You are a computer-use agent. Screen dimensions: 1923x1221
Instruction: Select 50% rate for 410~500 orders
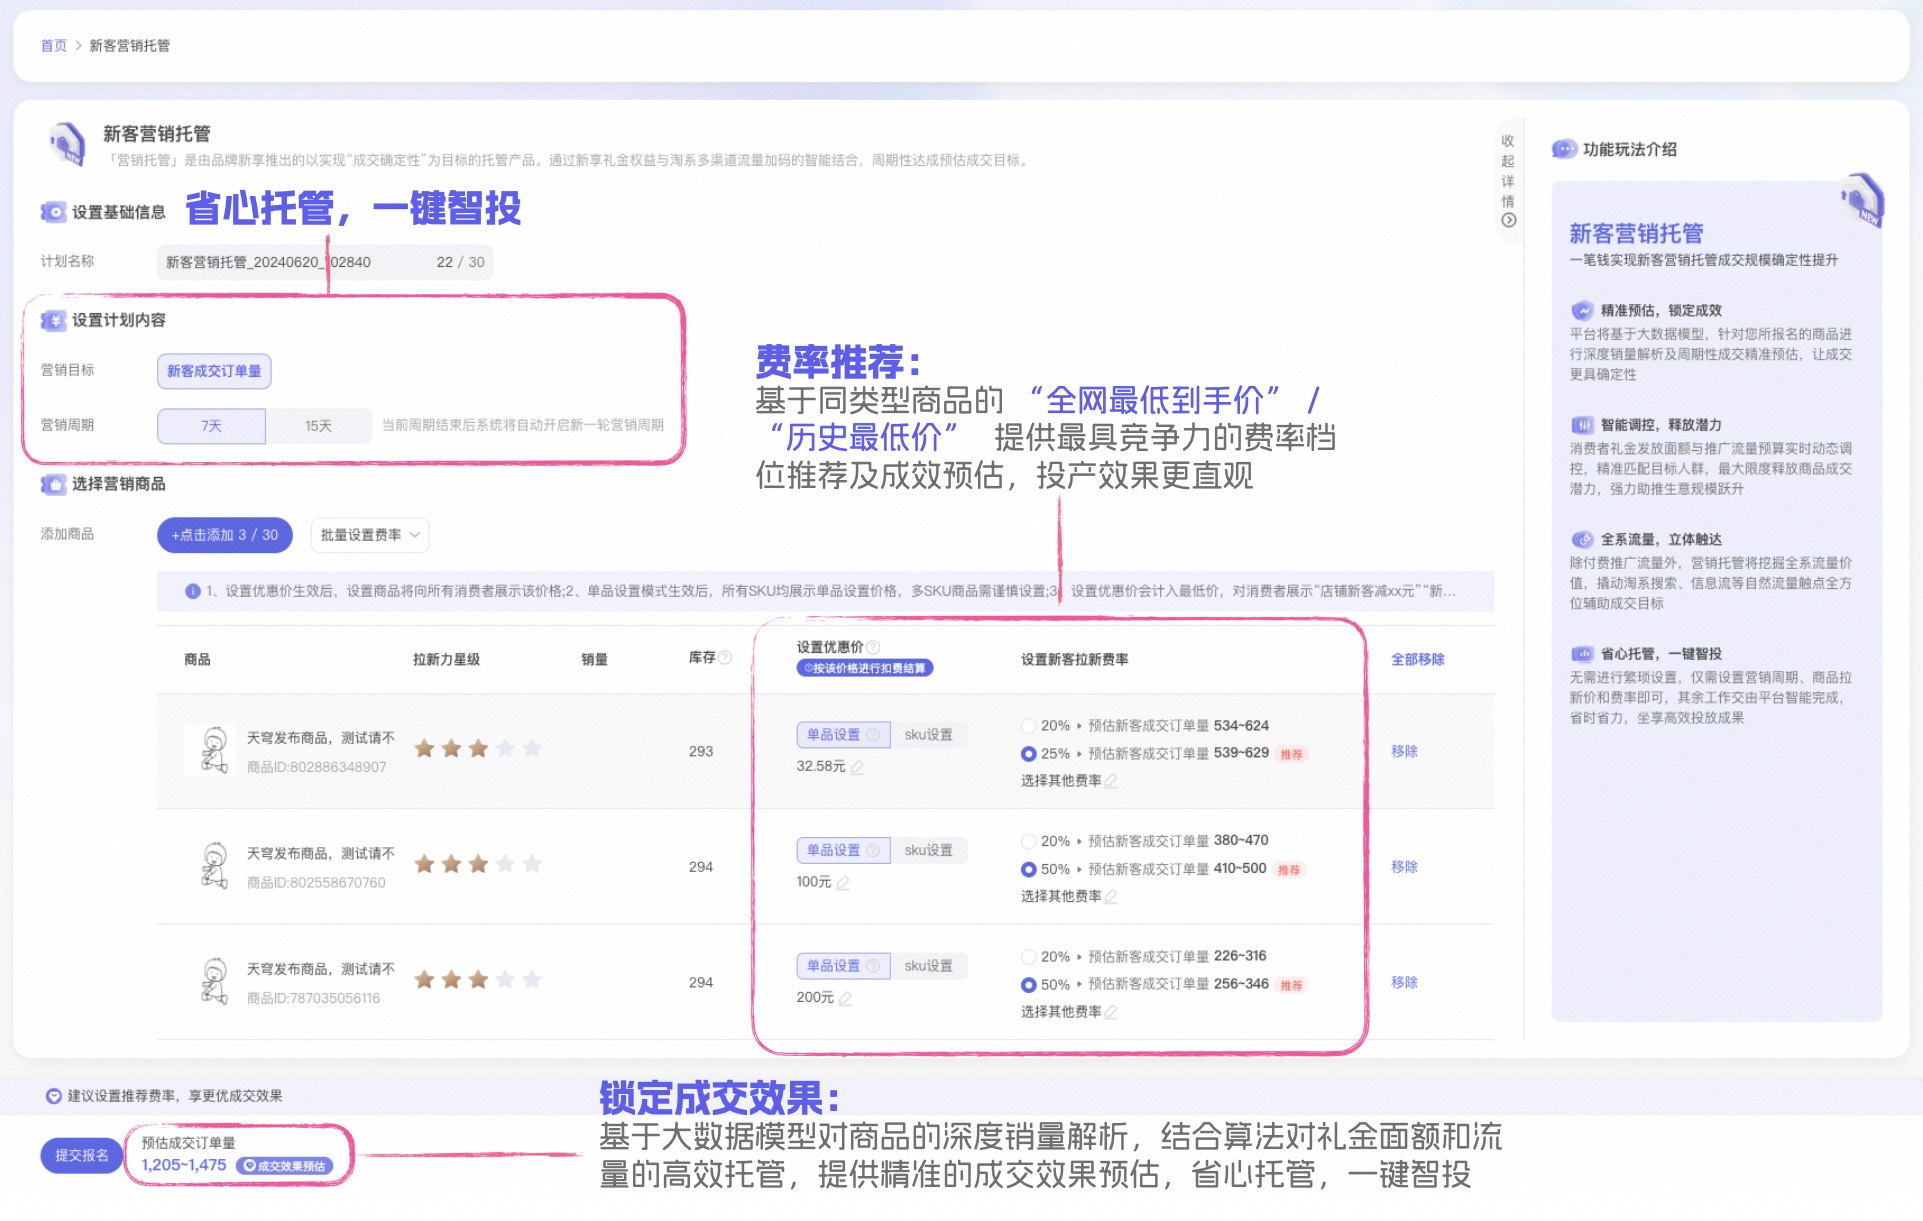click(x=1028, y=869)
